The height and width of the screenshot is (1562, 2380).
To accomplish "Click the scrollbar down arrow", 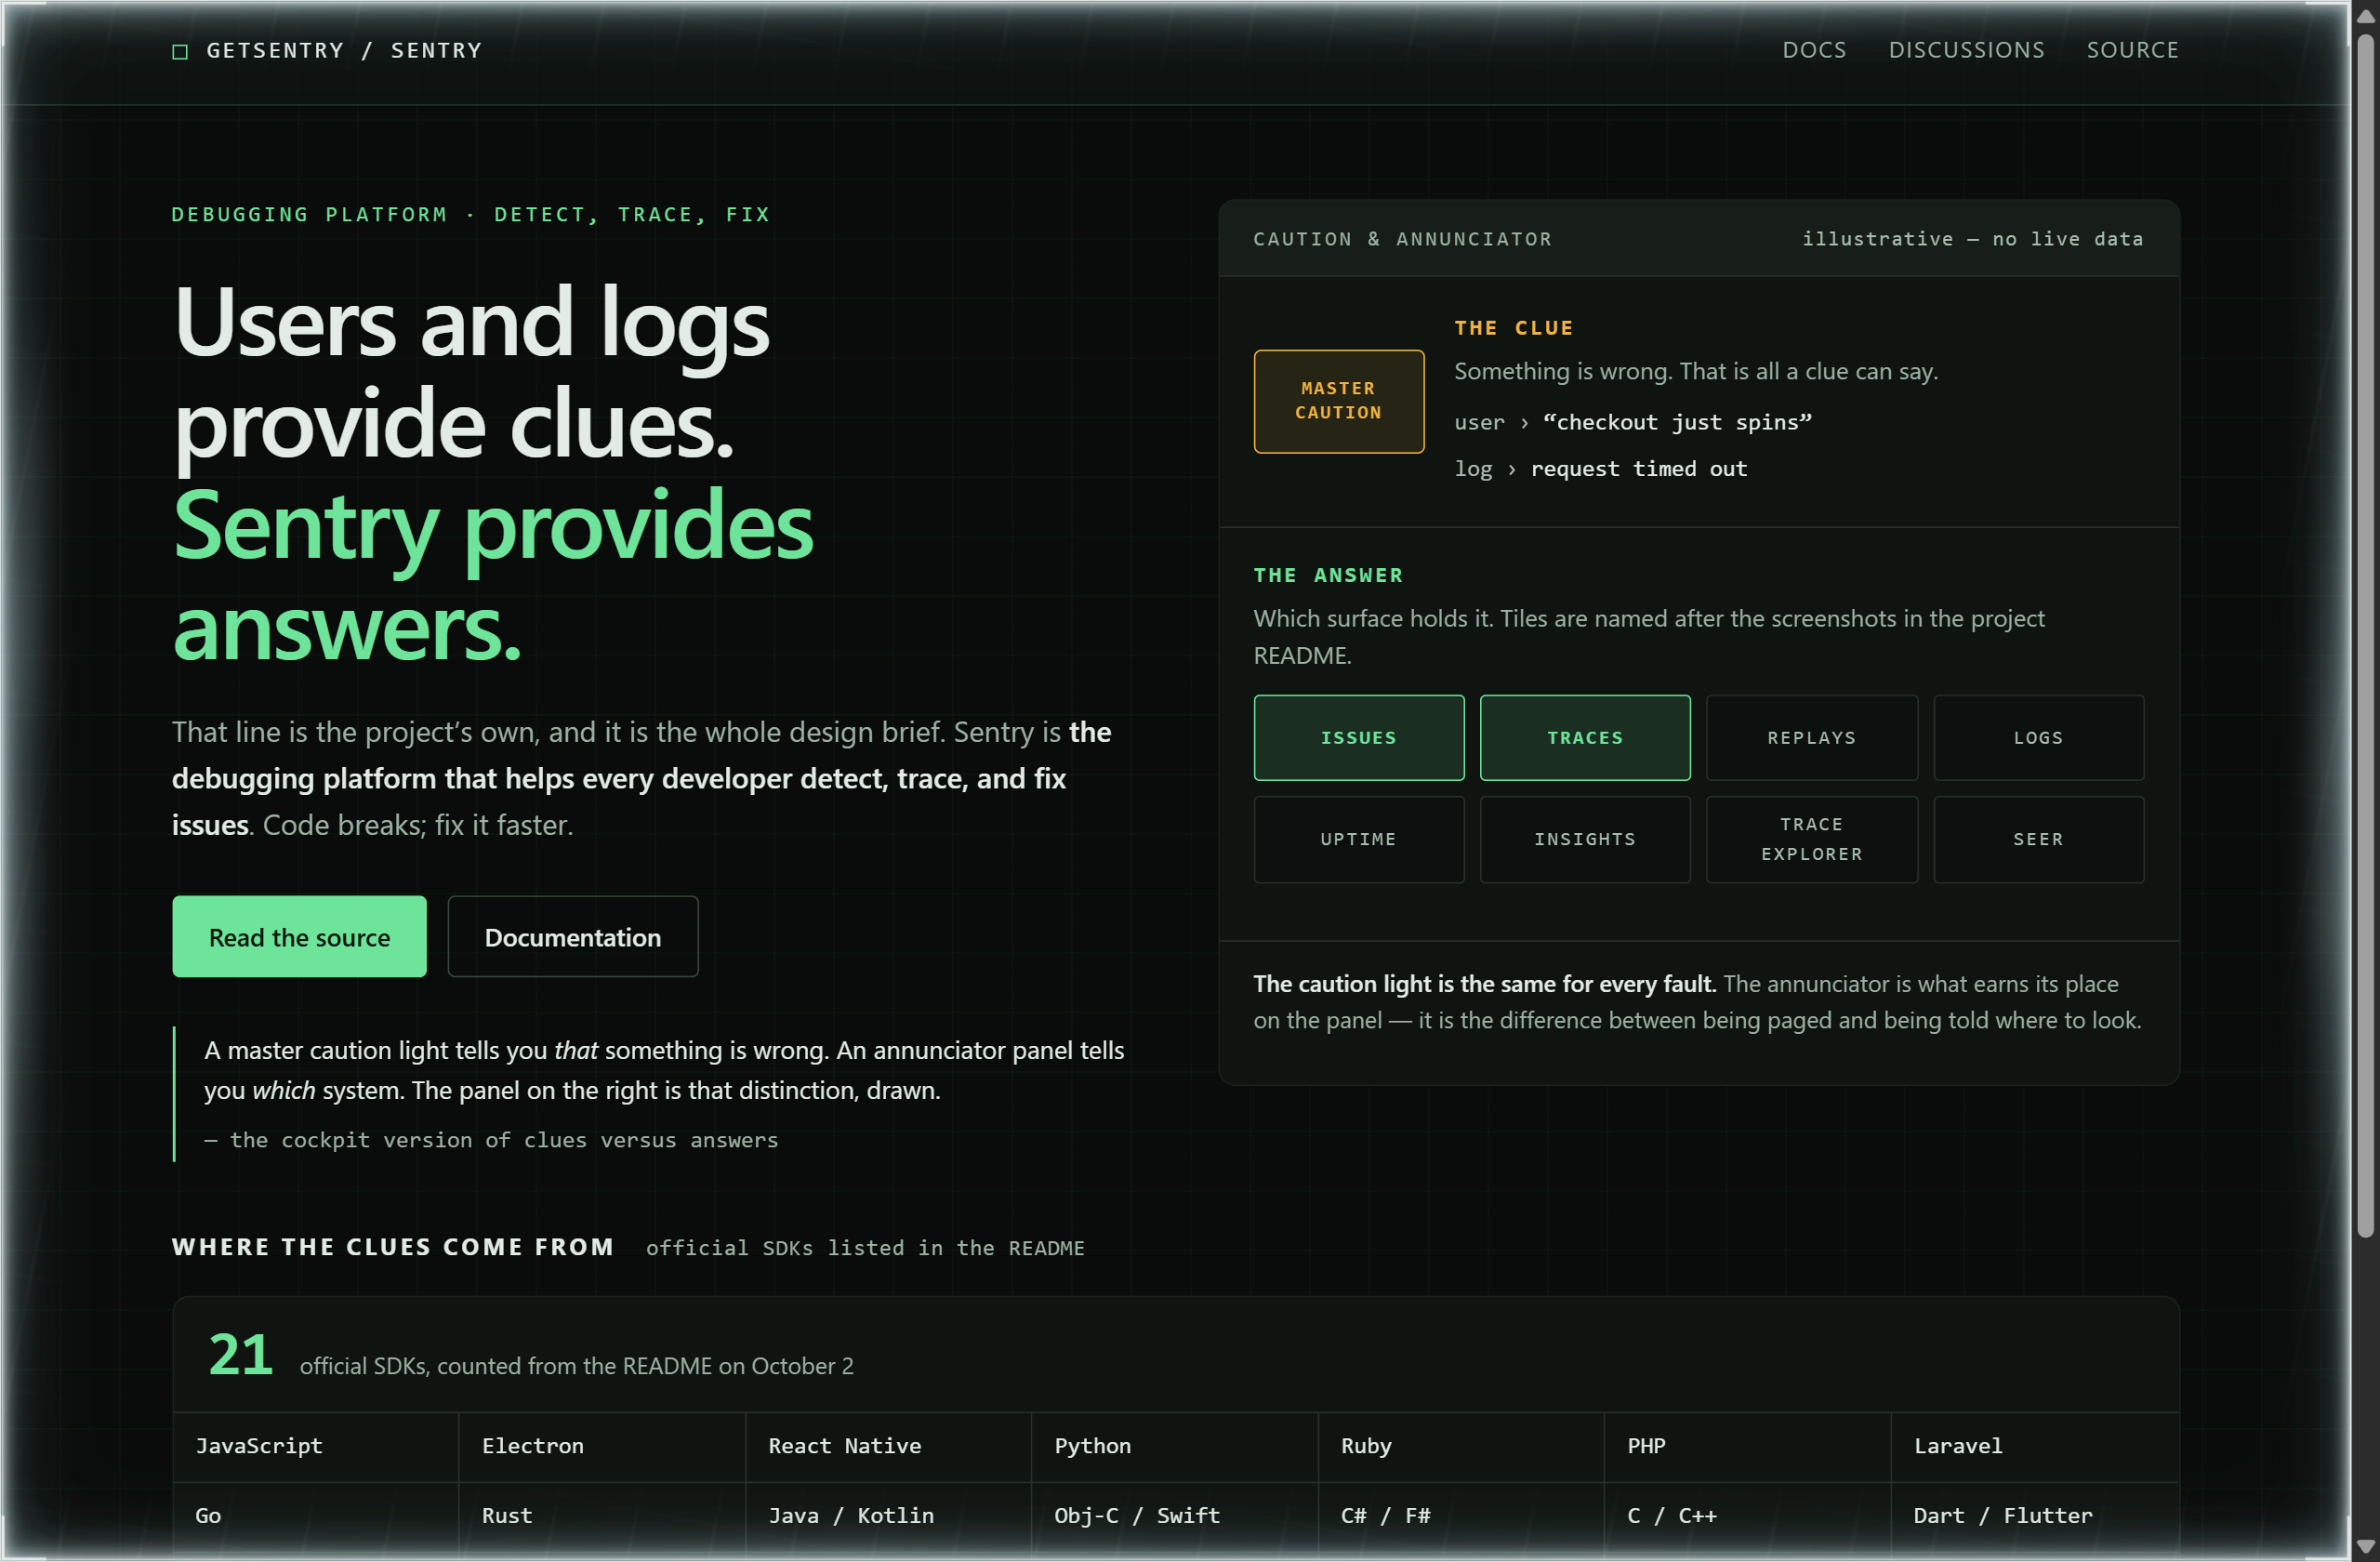I will (x=2365, y=1546).
